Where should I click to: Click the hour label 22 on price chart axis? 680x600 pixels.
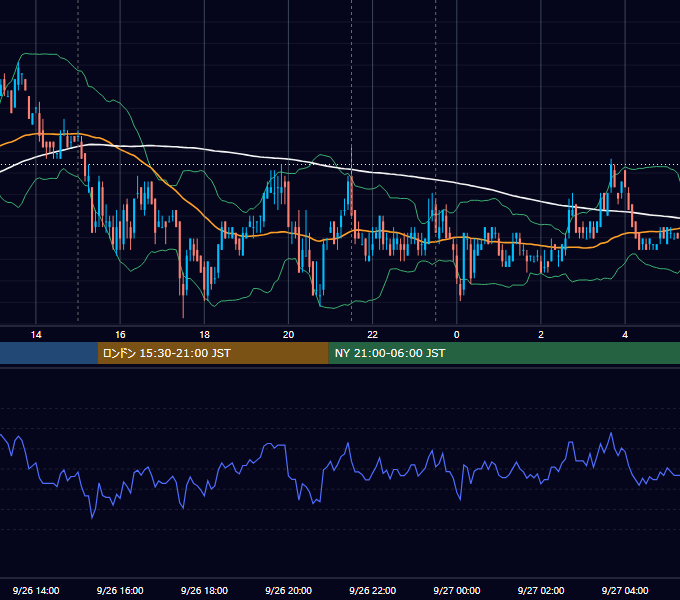coord(373,335)
